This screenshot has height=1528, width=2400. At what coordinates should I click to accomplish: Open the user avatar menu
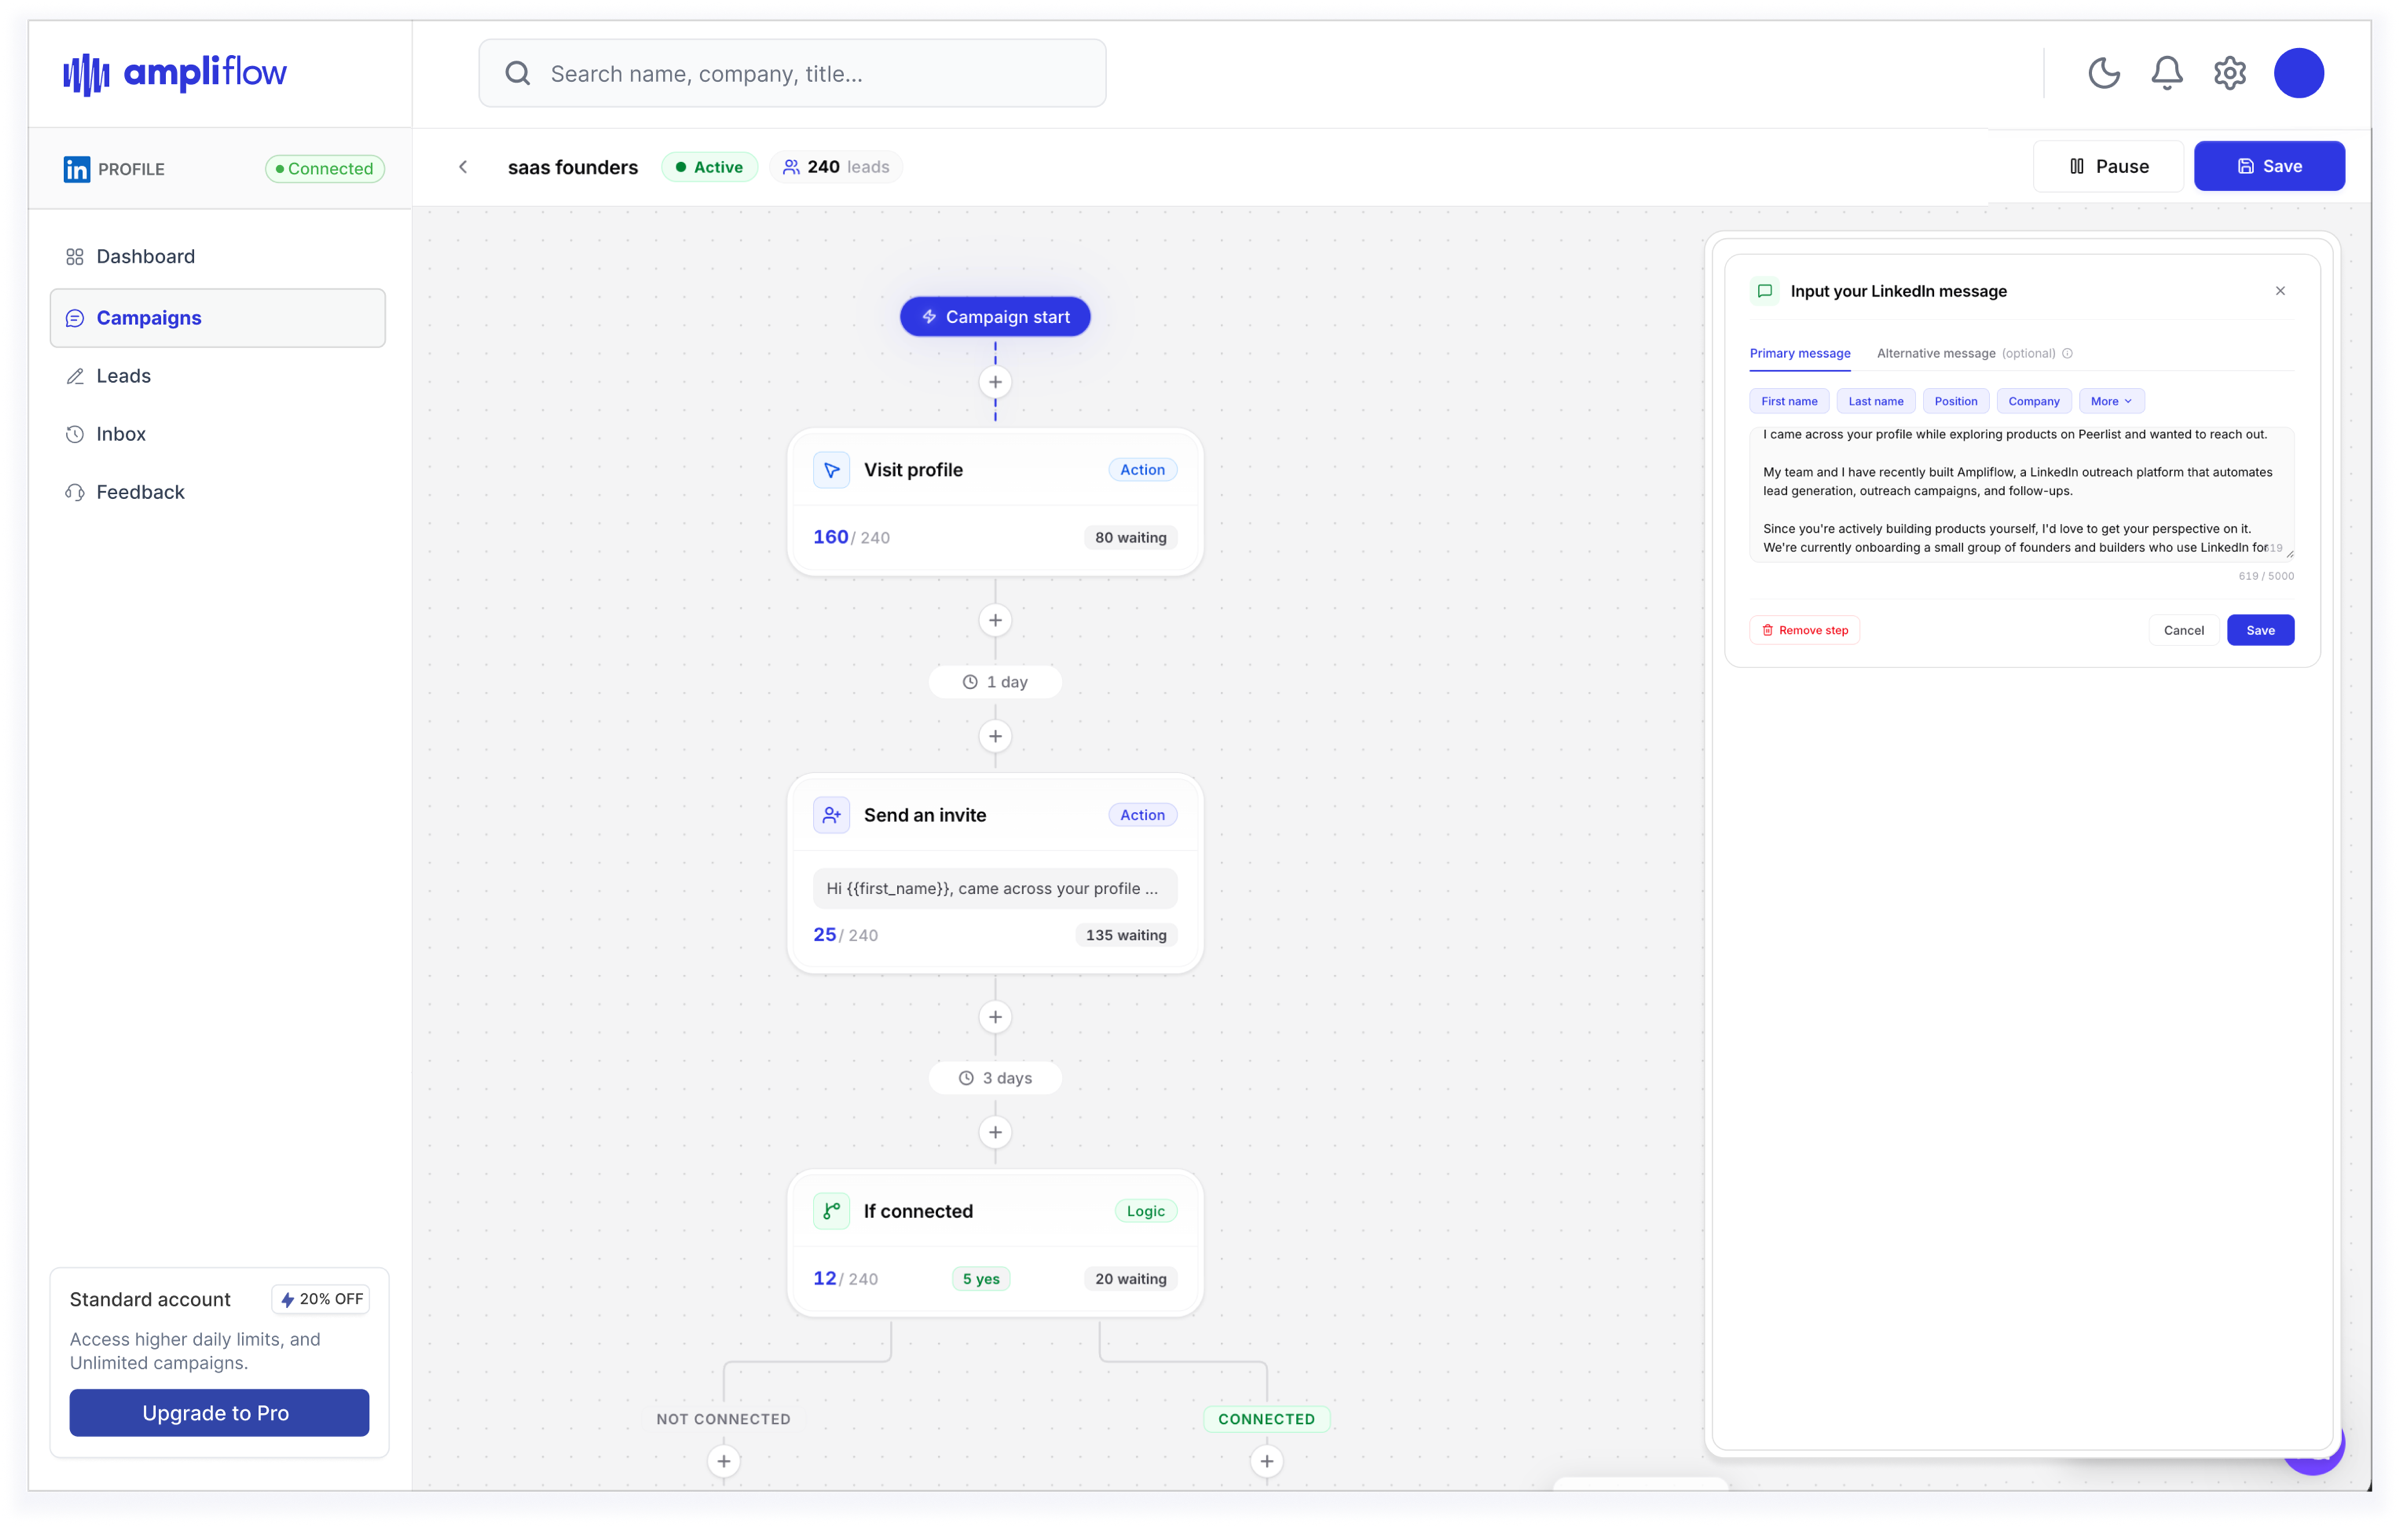[x=2298, y=73]
